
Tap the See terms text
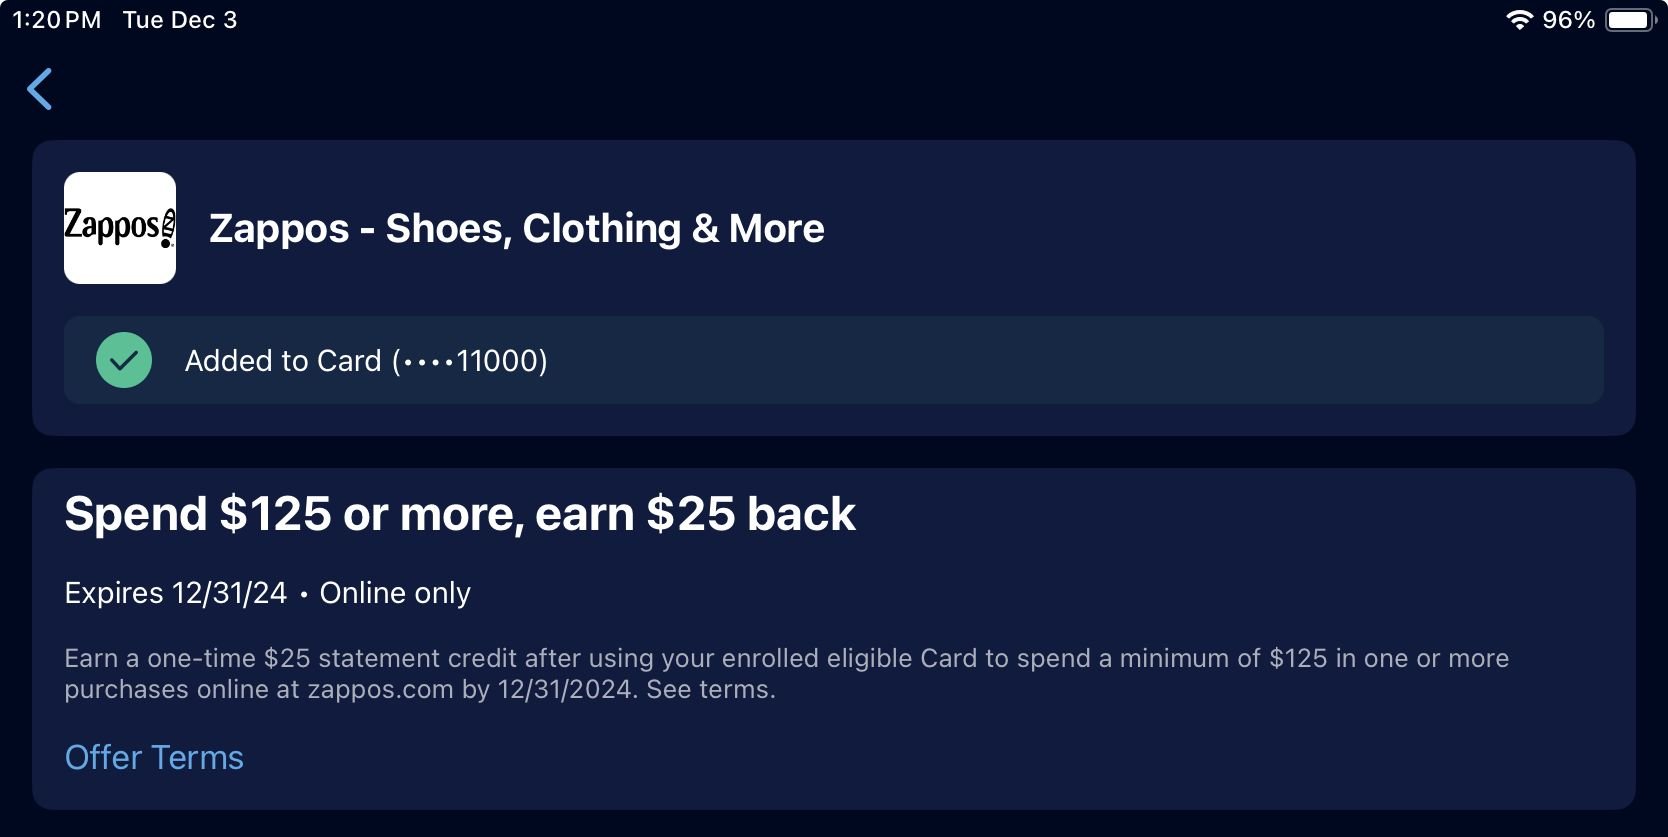710,690
